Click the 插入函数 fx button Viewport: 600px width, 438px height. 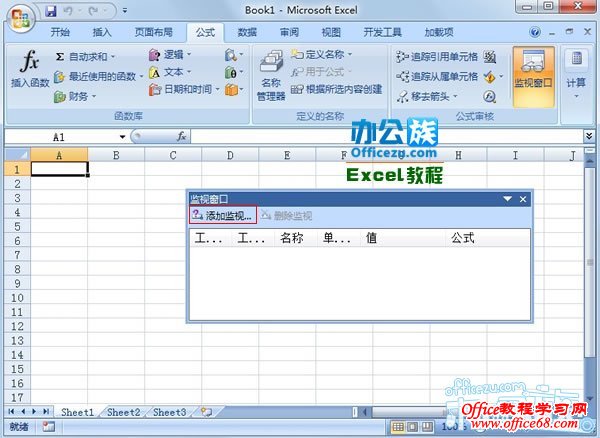[30, 69]
